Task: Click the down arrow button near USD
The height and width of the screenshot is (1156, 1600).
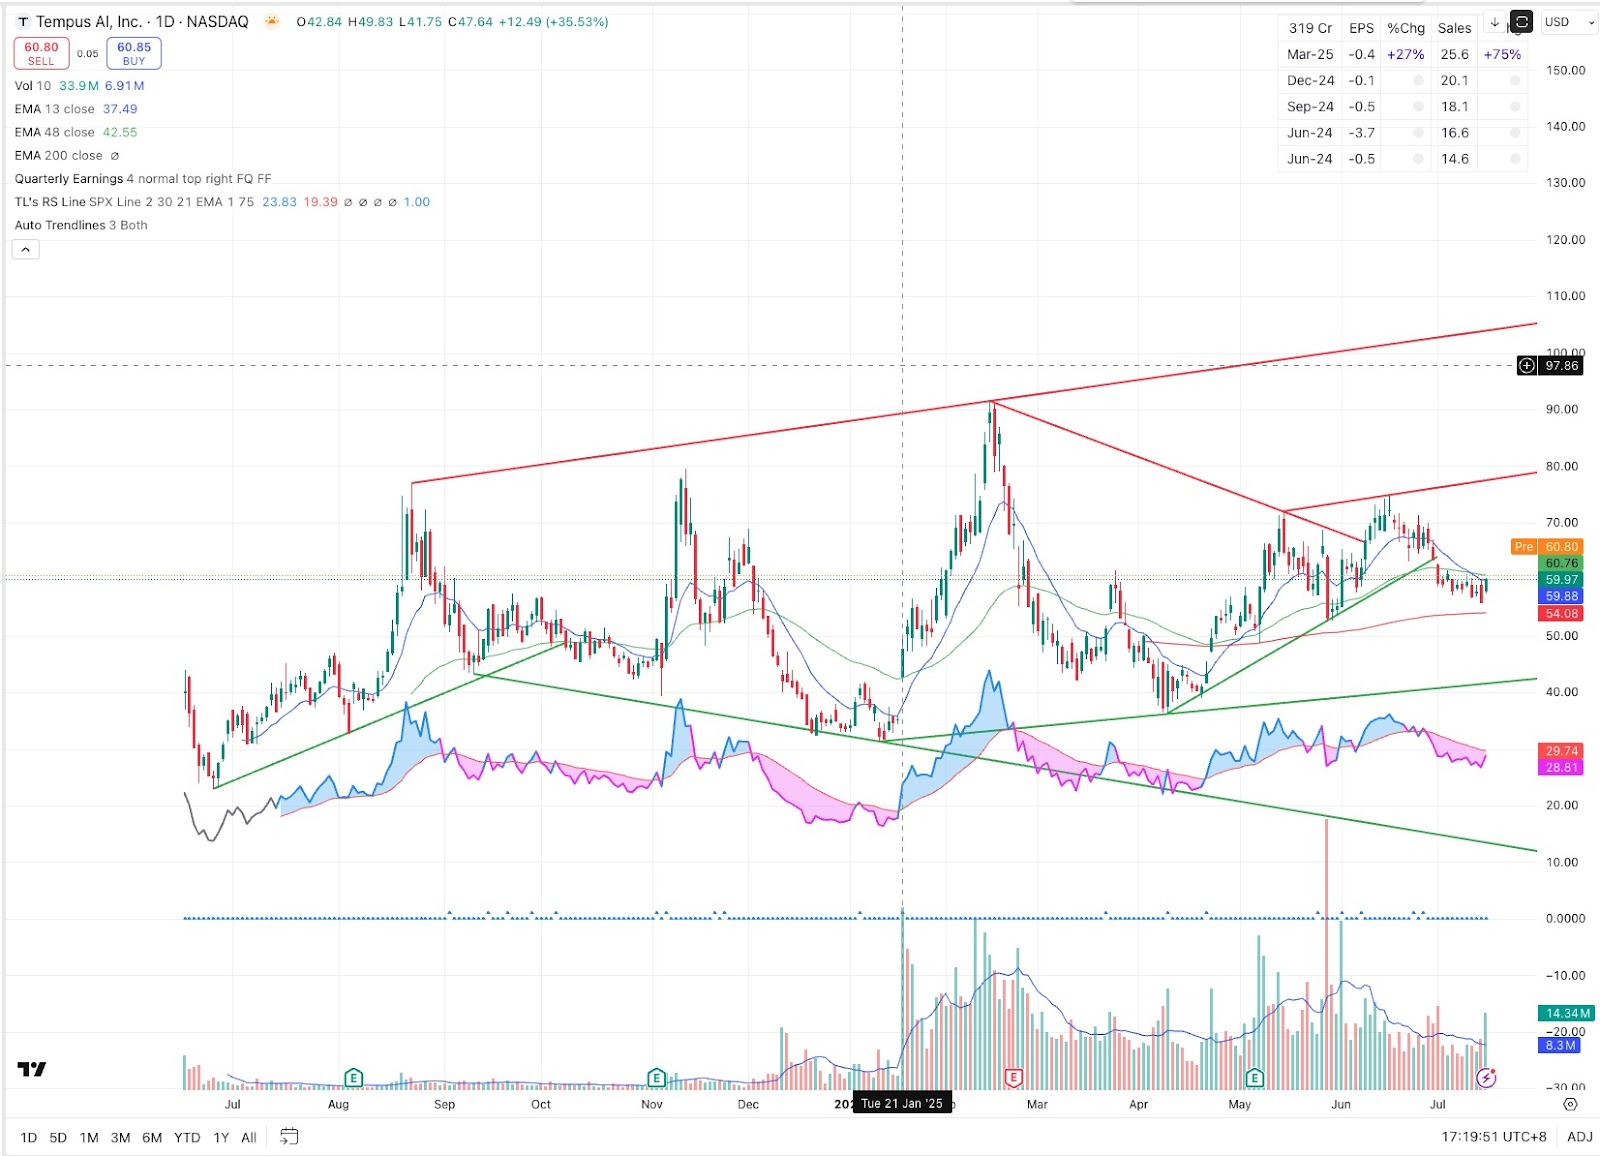Action: (x=1495, y=22)
